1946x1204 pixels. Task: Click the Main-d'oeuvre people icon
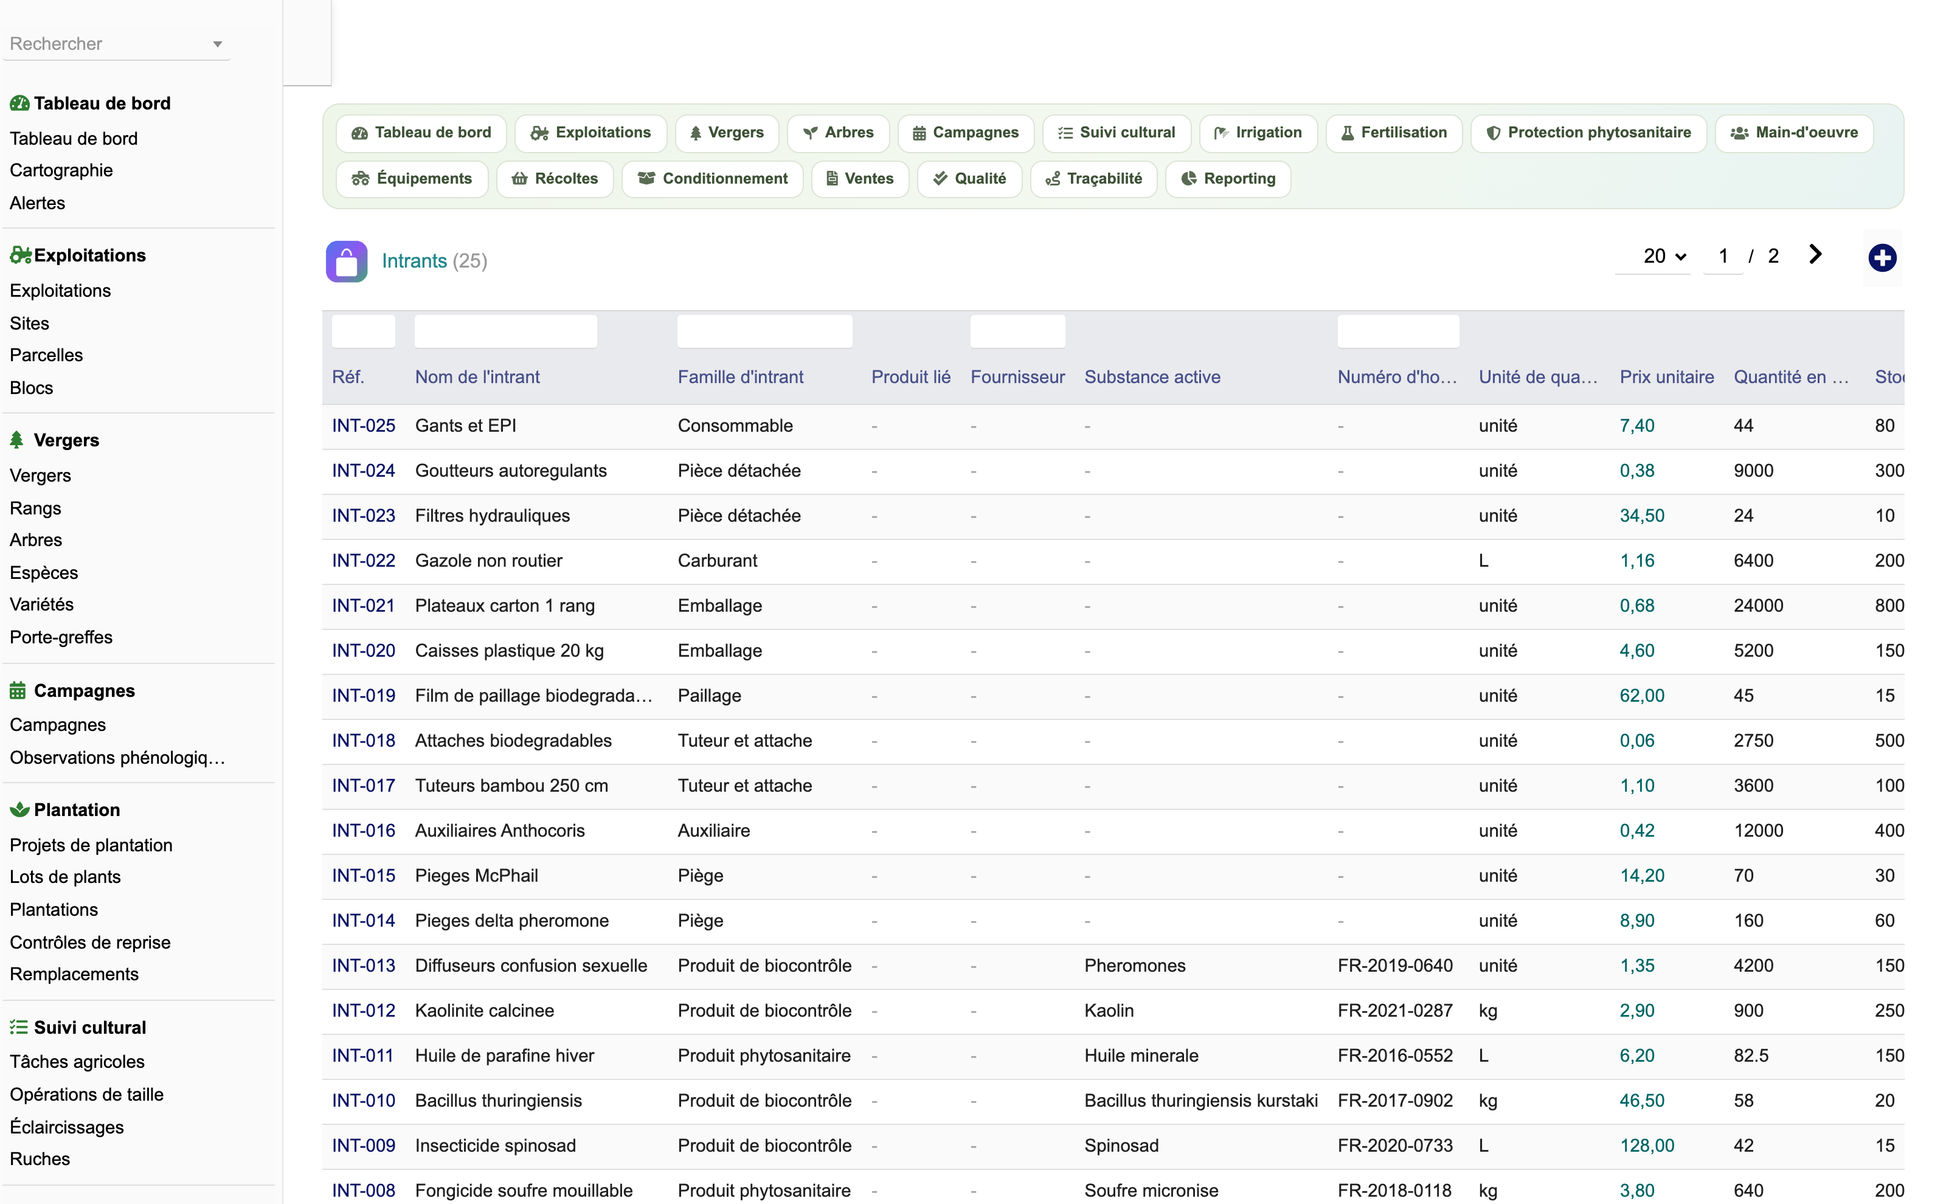click(1740, 133)
